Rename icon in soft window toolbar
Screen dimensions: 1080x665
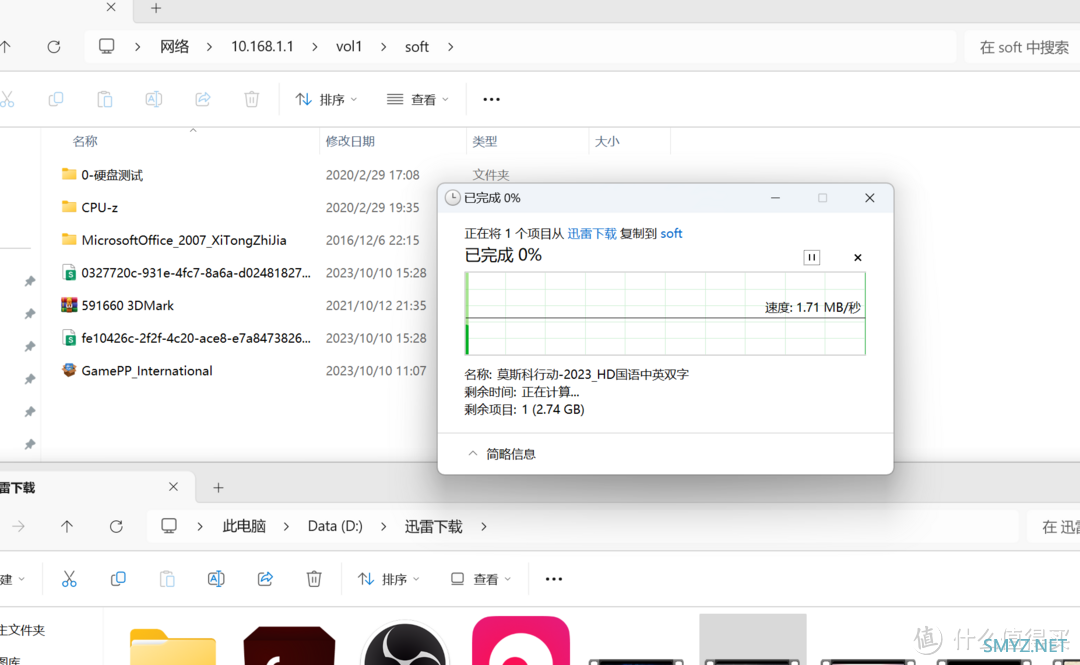click(x=154, y=99)
